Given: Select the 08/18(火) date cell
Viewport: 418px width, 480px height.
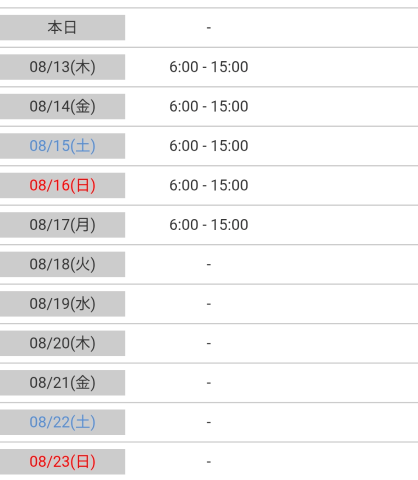Looking at the screenshot, I should (x=62, y=264).
